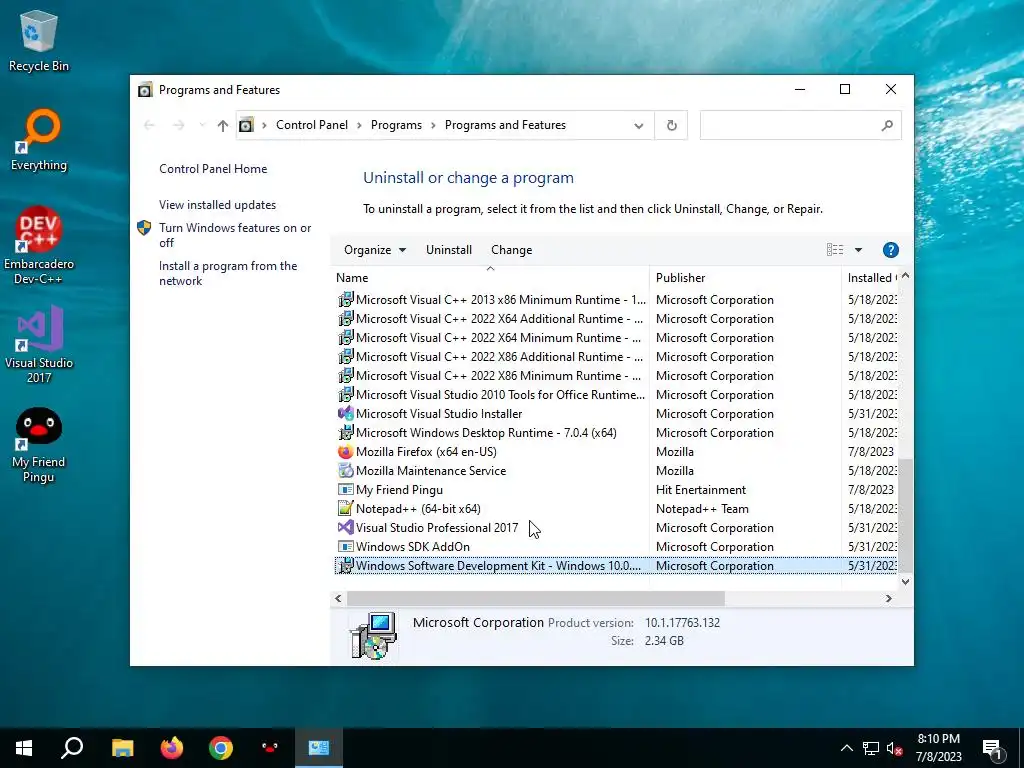Launch the Everything search desktop shortcut
Viewport: 1024px width, 768px height.
pyautogui.click(x=39, y=140)
